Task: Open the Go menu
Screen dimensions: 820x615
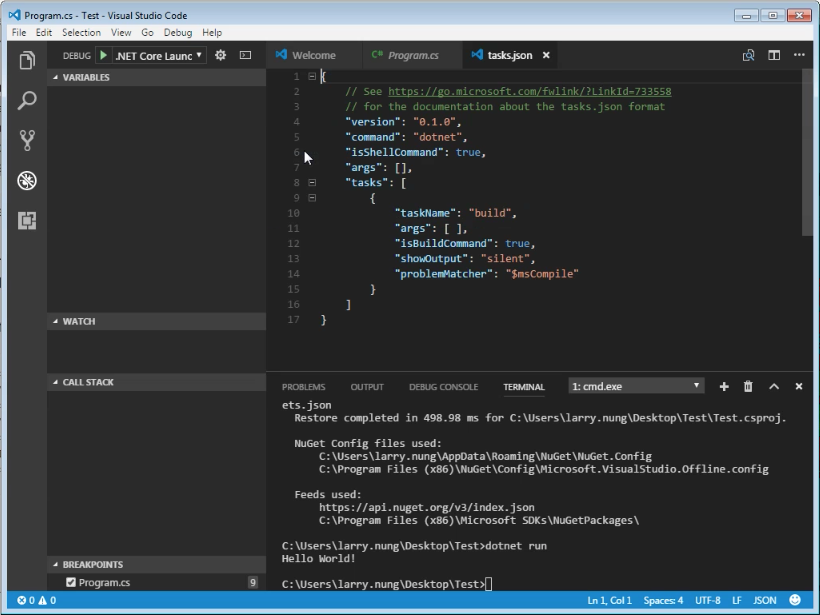Action: (x=147, y=32)
